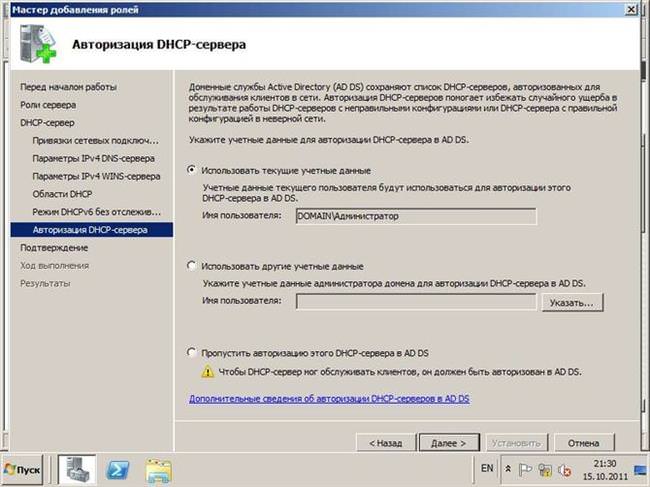Click the Результаты step
The image size is (650, 487).
point(45,283)
